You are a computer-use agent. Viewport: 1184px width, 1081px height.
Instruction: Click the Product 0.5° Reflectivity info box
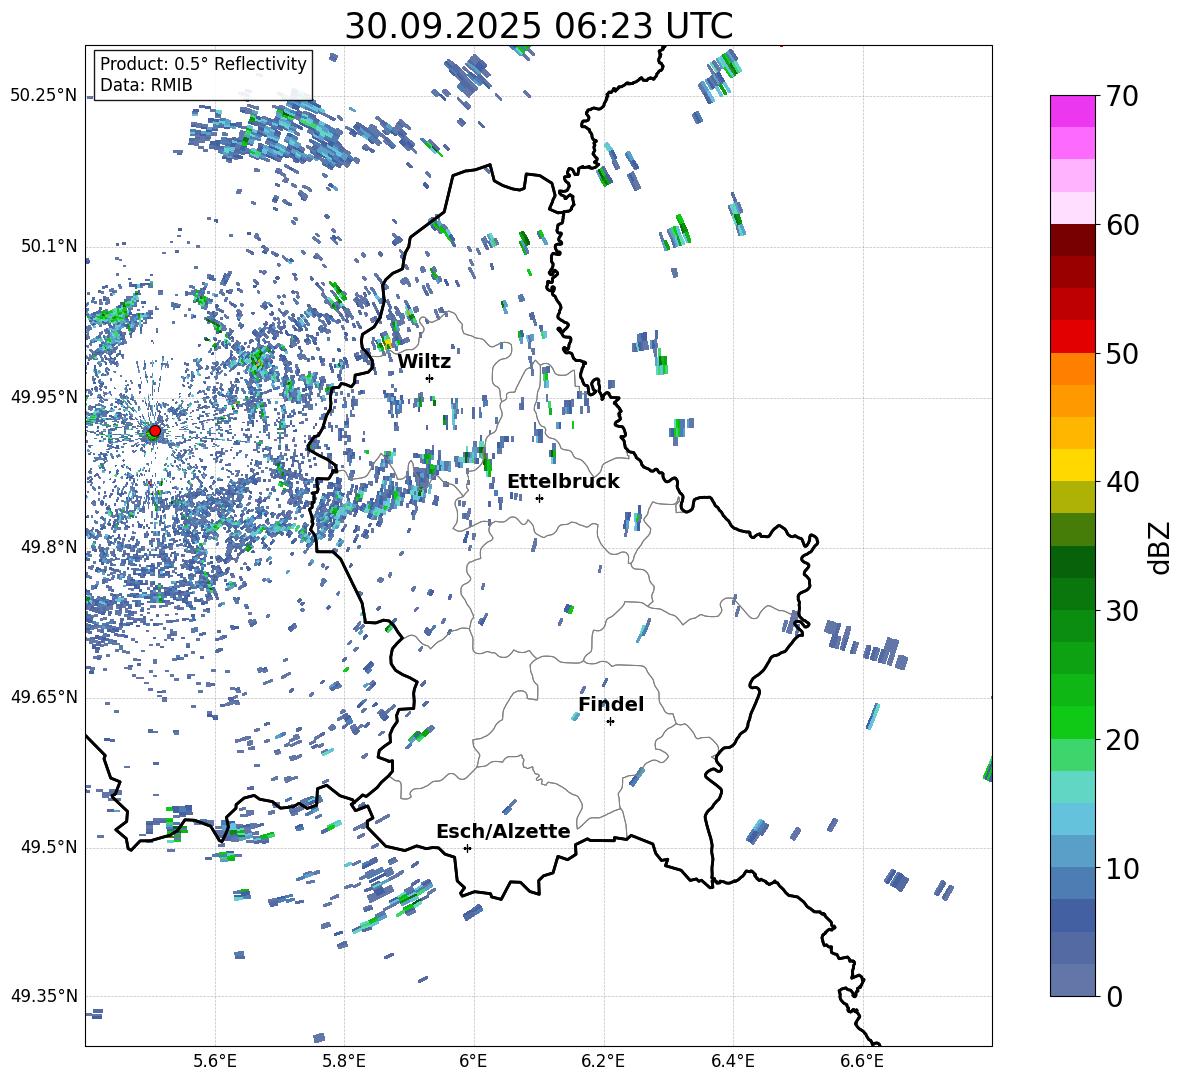pyautogui.click(x=203, y=75)
